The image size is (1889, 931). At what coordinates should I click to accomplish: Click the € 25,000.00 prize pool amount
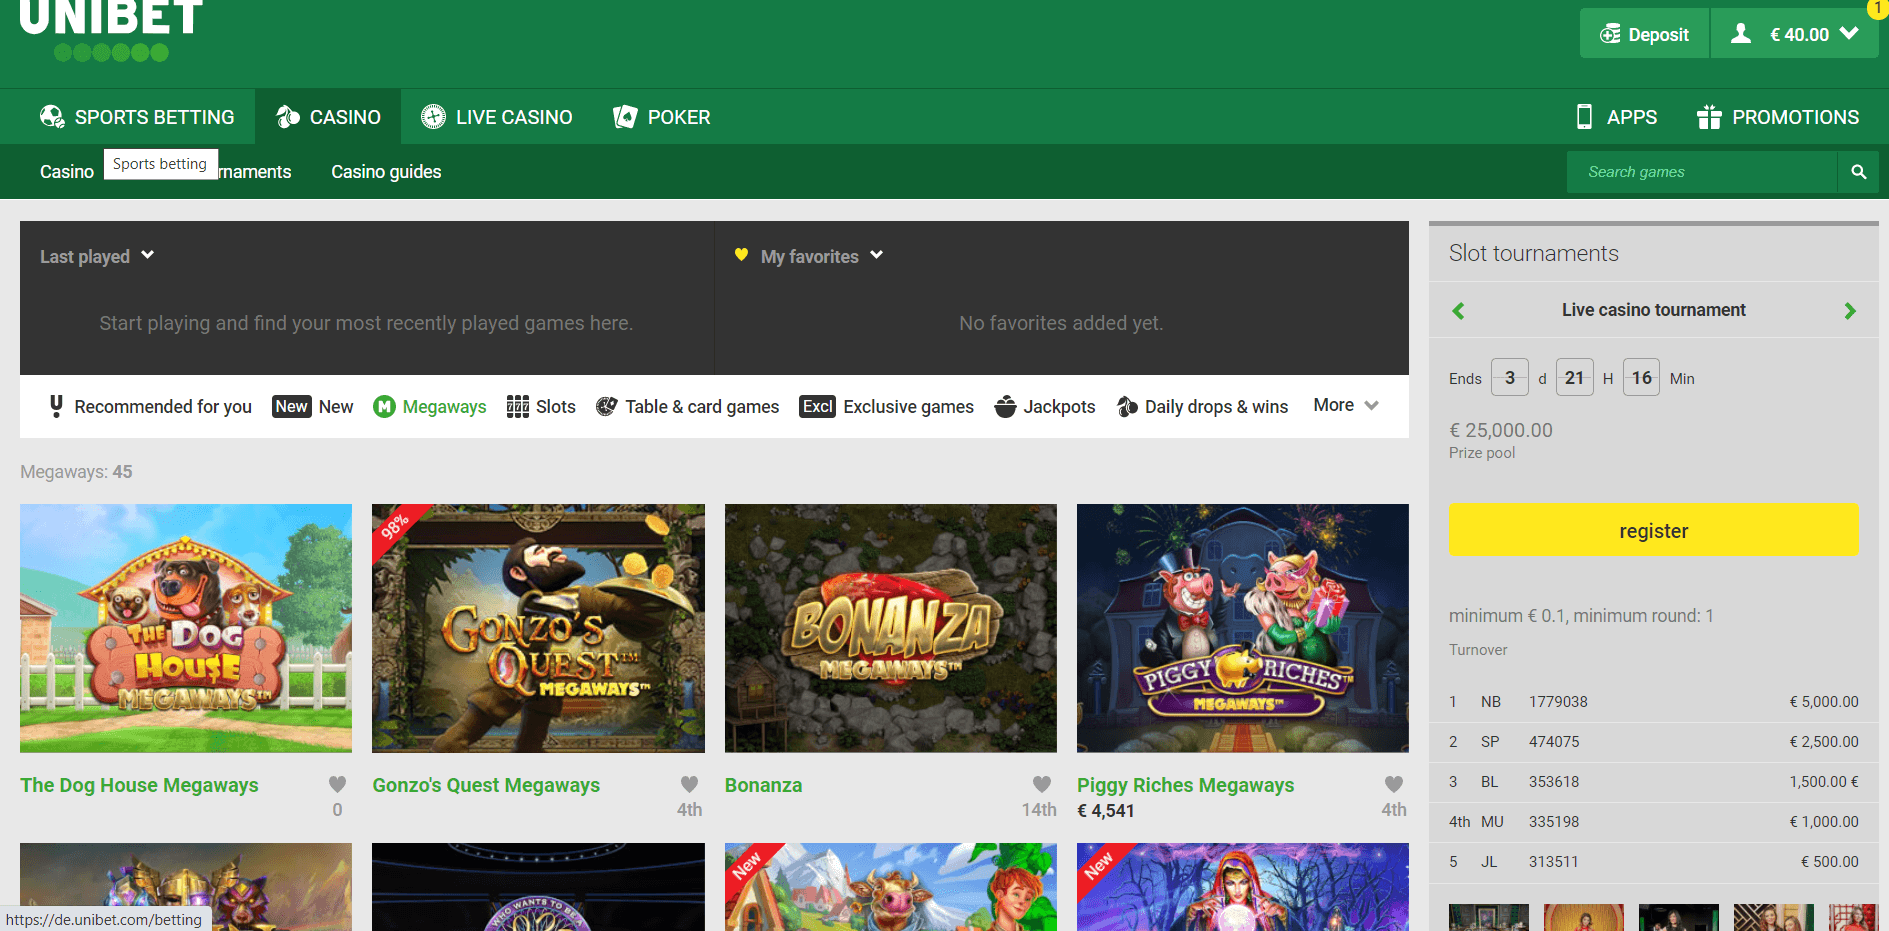point(1501,430)
